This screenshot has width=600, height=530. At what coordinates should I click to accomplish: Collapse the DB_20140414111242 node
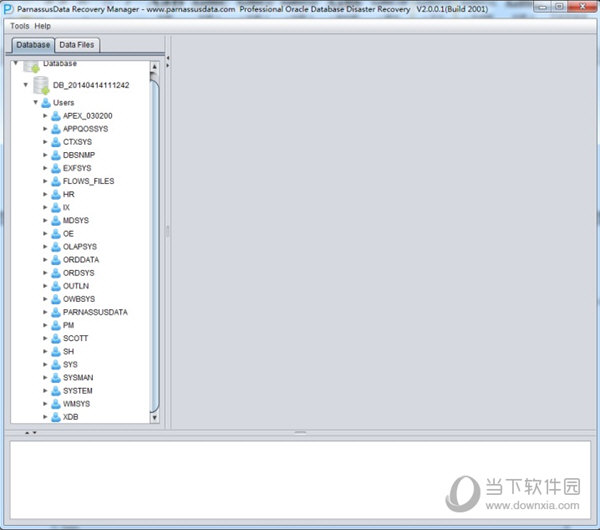coord(25,85)
